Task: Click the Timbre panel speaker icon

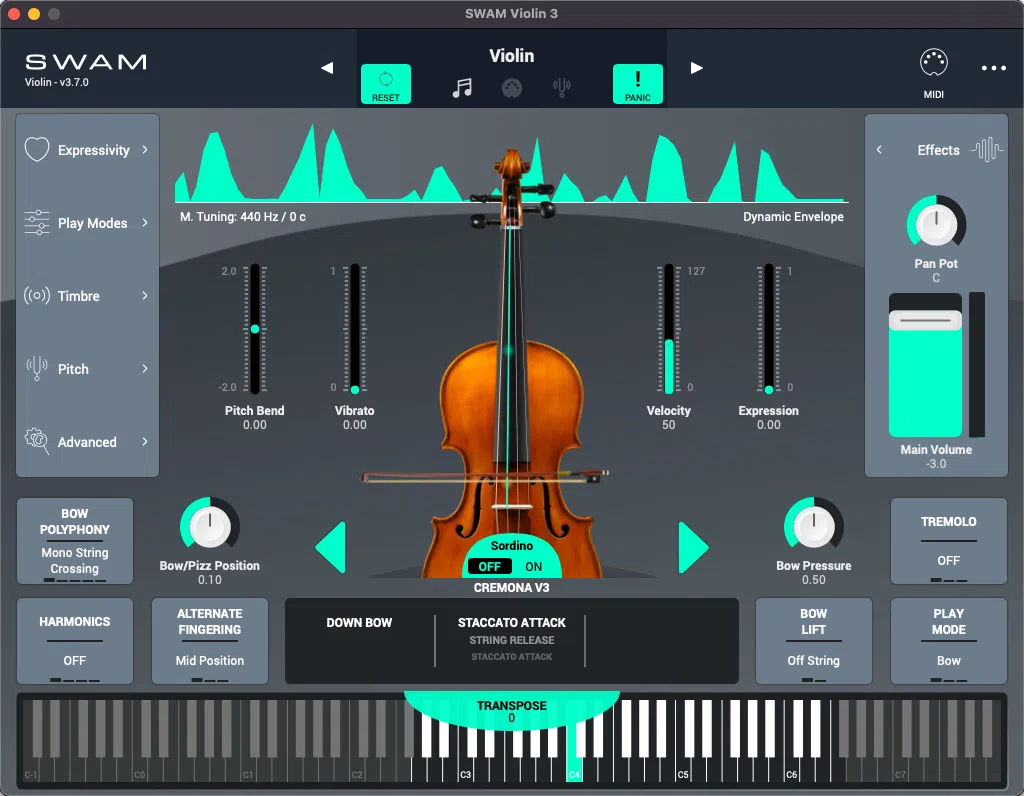Action: click(37, 296)
